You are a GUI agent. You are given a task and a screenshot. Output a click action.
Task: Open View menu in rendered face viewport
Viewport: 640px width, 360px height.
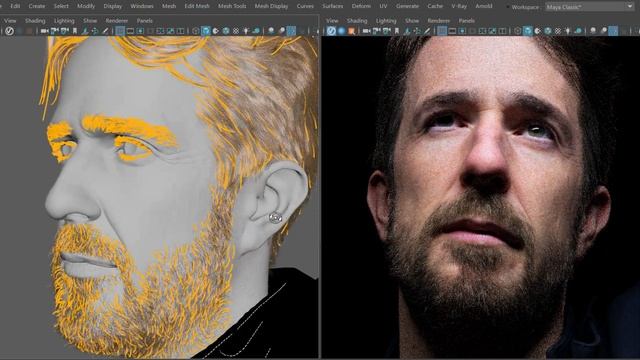332,20
